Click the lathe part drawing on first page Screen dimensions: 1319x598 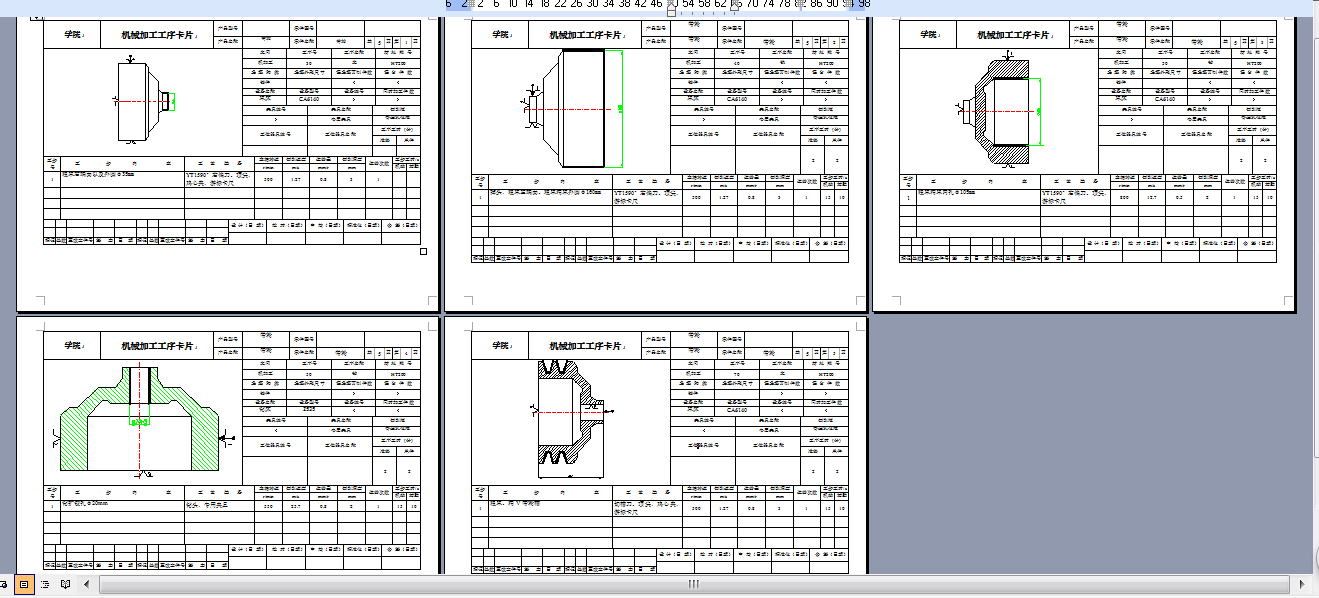click(145, 101)
